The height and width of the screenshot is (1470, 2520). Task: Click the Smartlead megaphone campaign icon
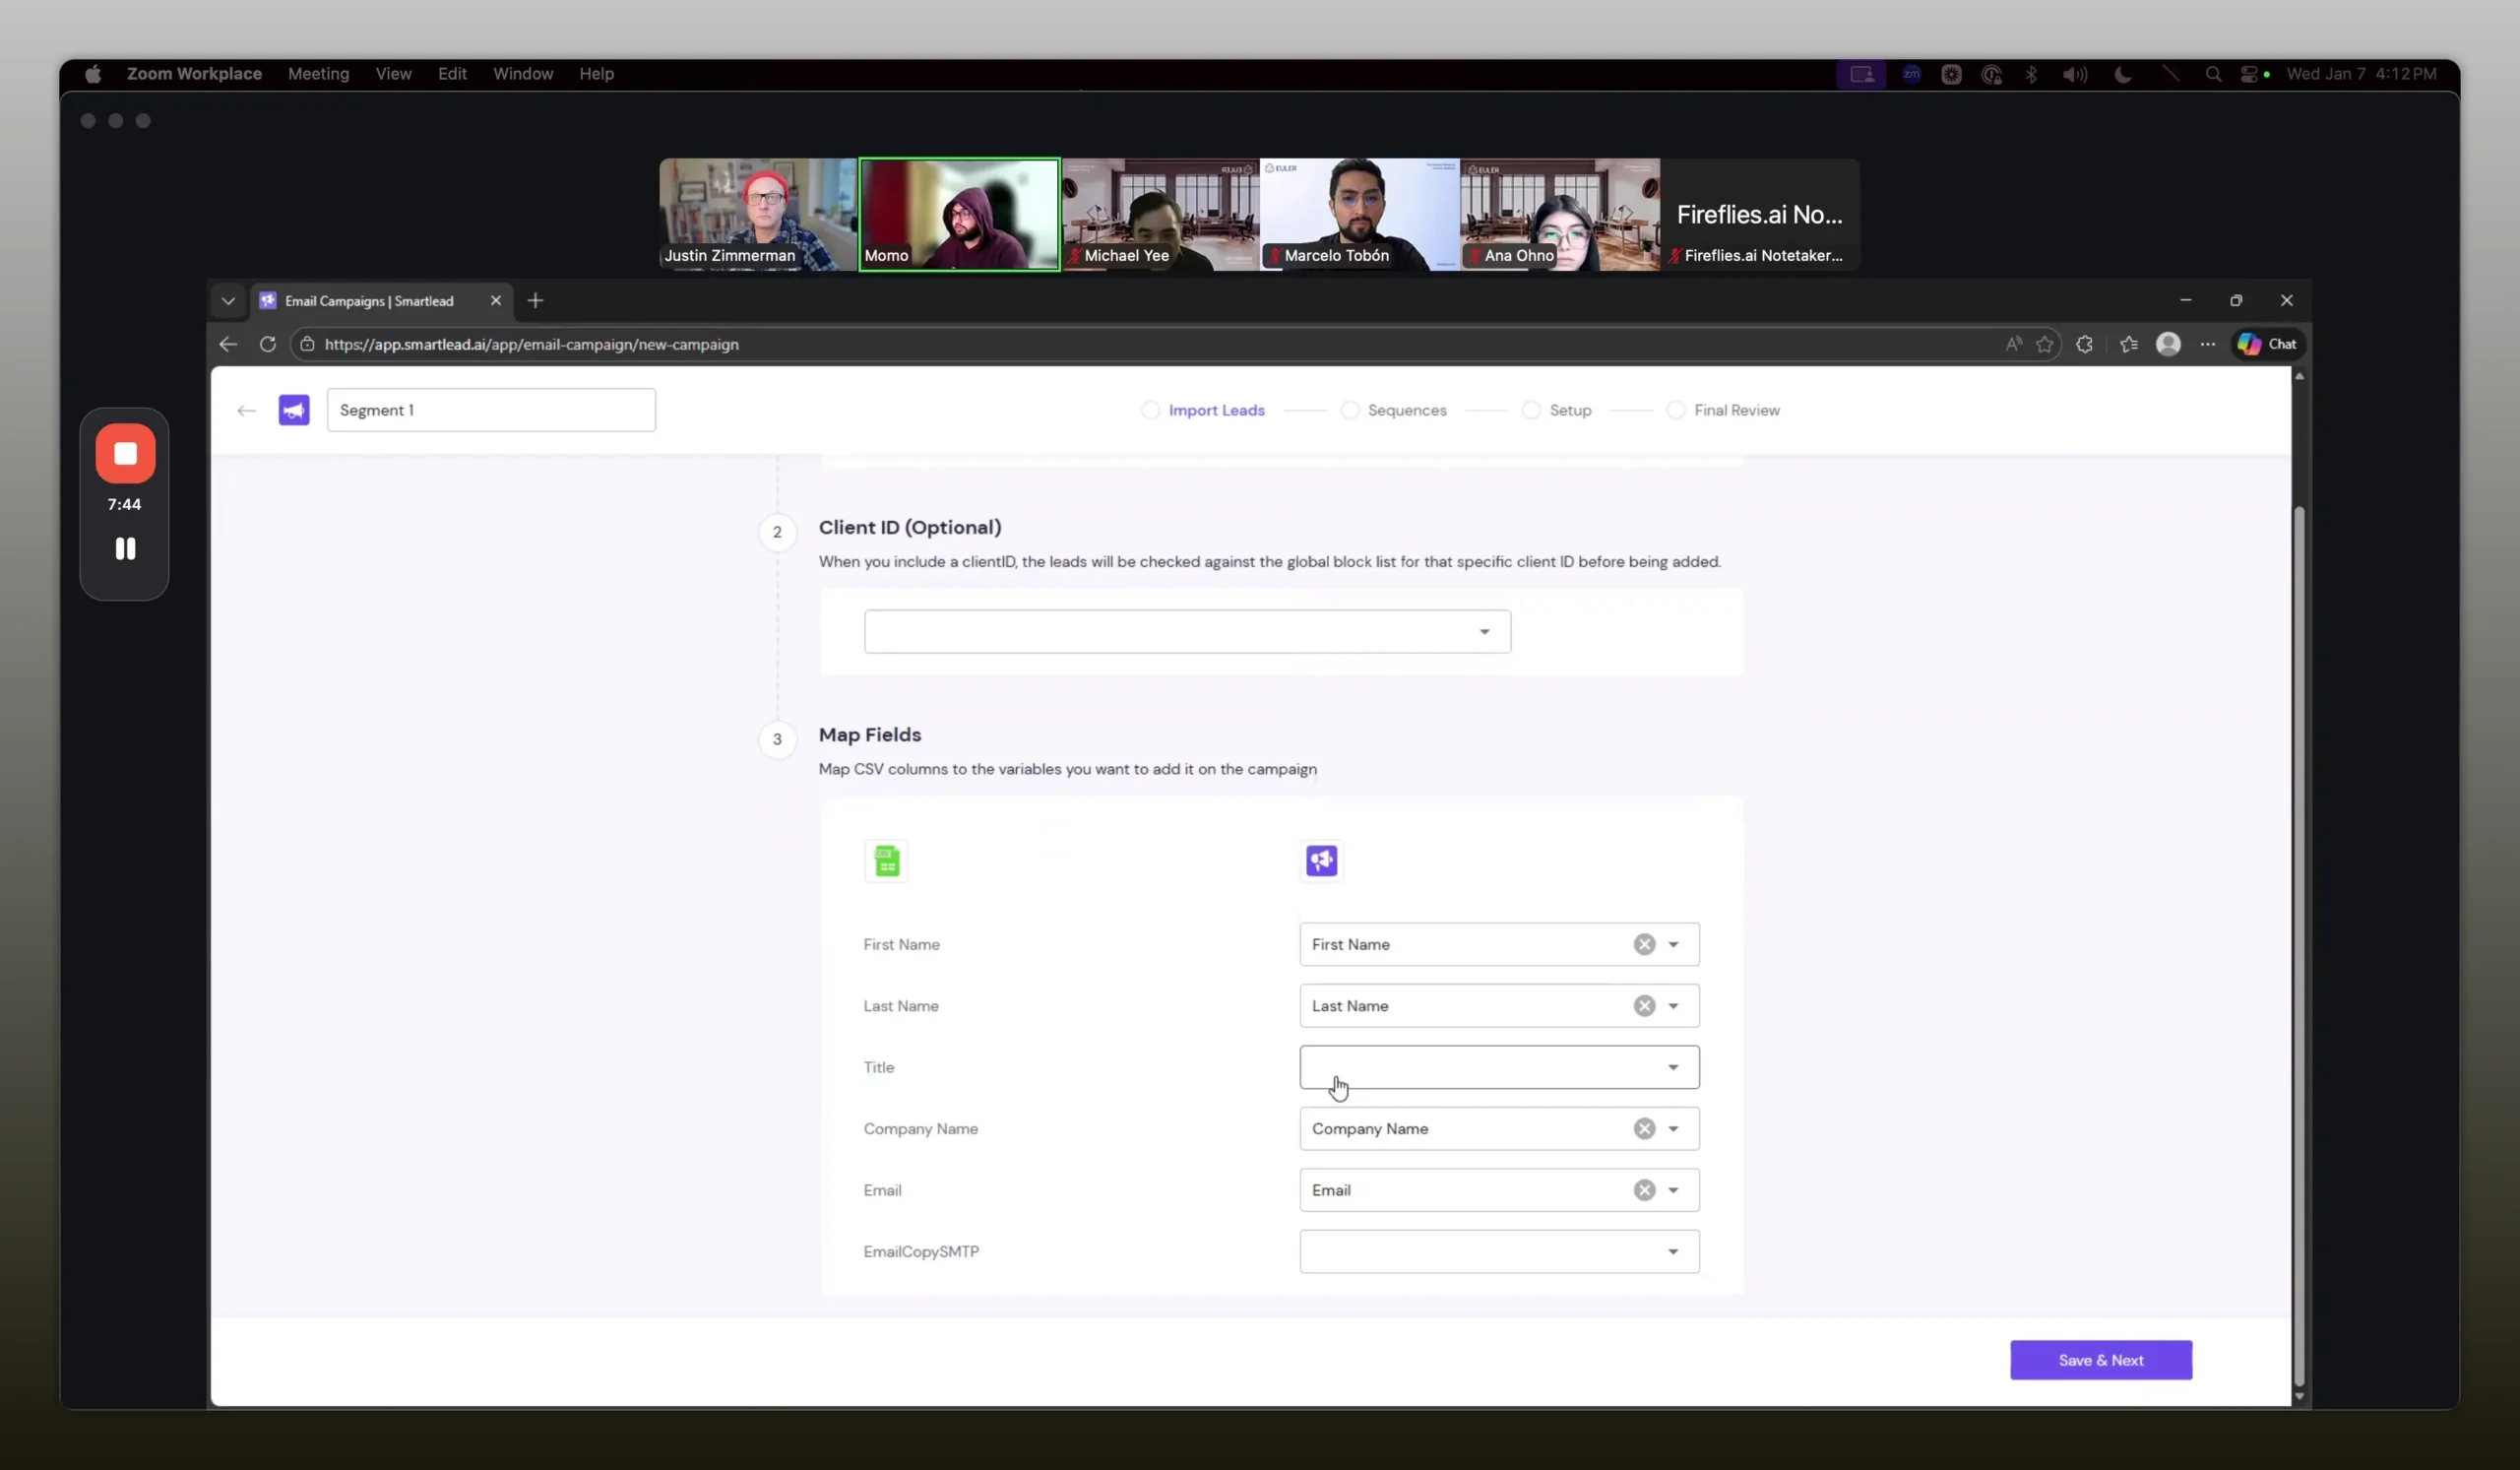coord(294,410)
